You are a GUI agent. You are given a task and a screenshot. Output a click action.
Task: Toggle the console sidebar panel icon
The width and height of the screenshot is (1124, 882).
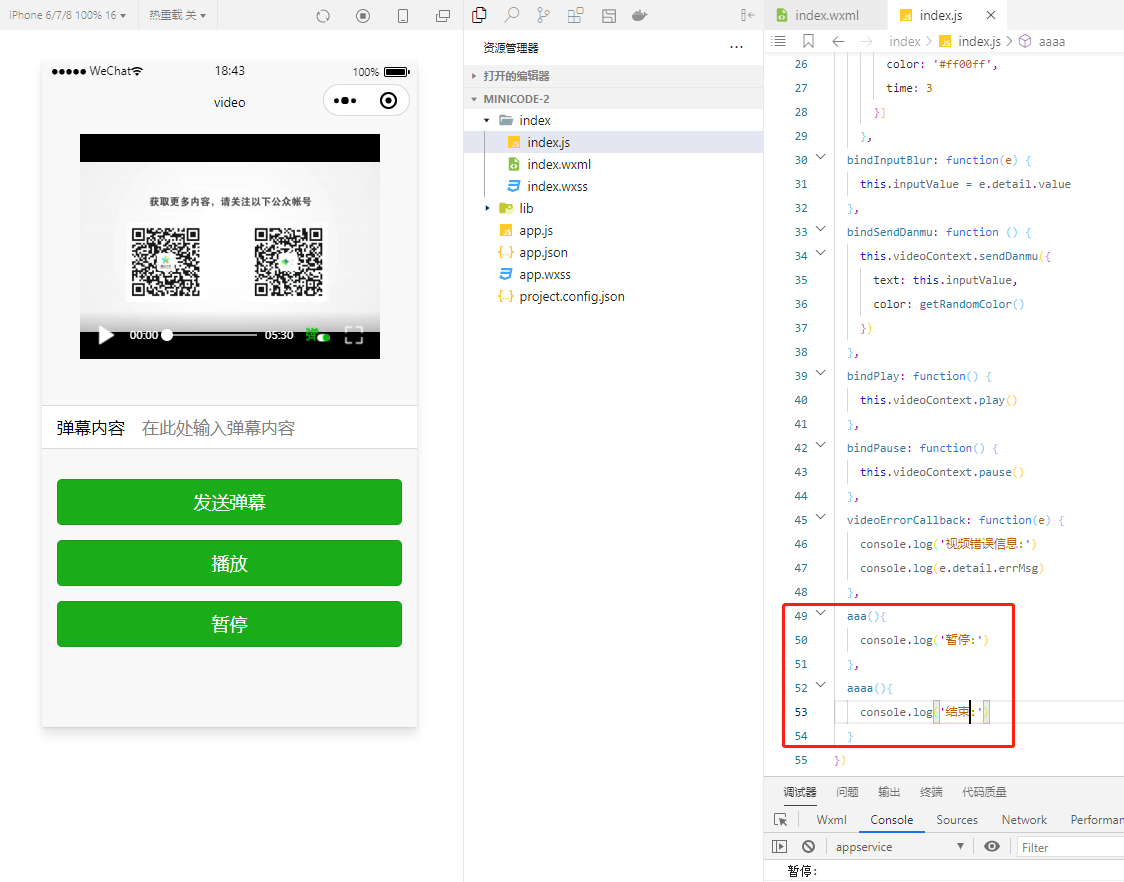[x=779, y=846]
